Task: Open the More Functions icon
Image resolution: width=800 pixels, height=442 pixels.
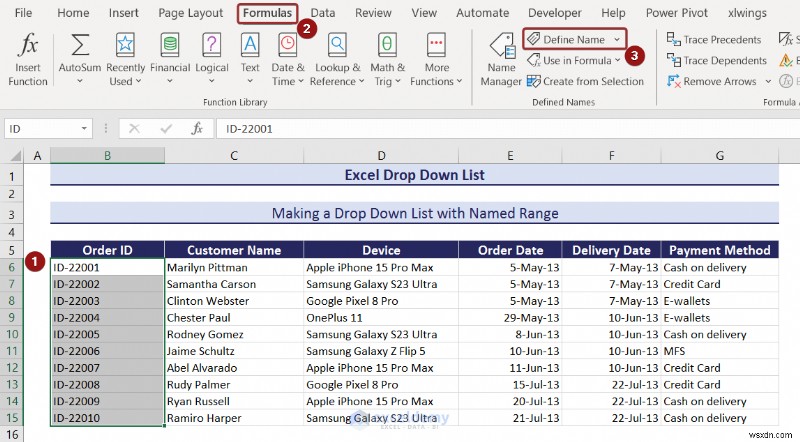Action: (436, 45)
